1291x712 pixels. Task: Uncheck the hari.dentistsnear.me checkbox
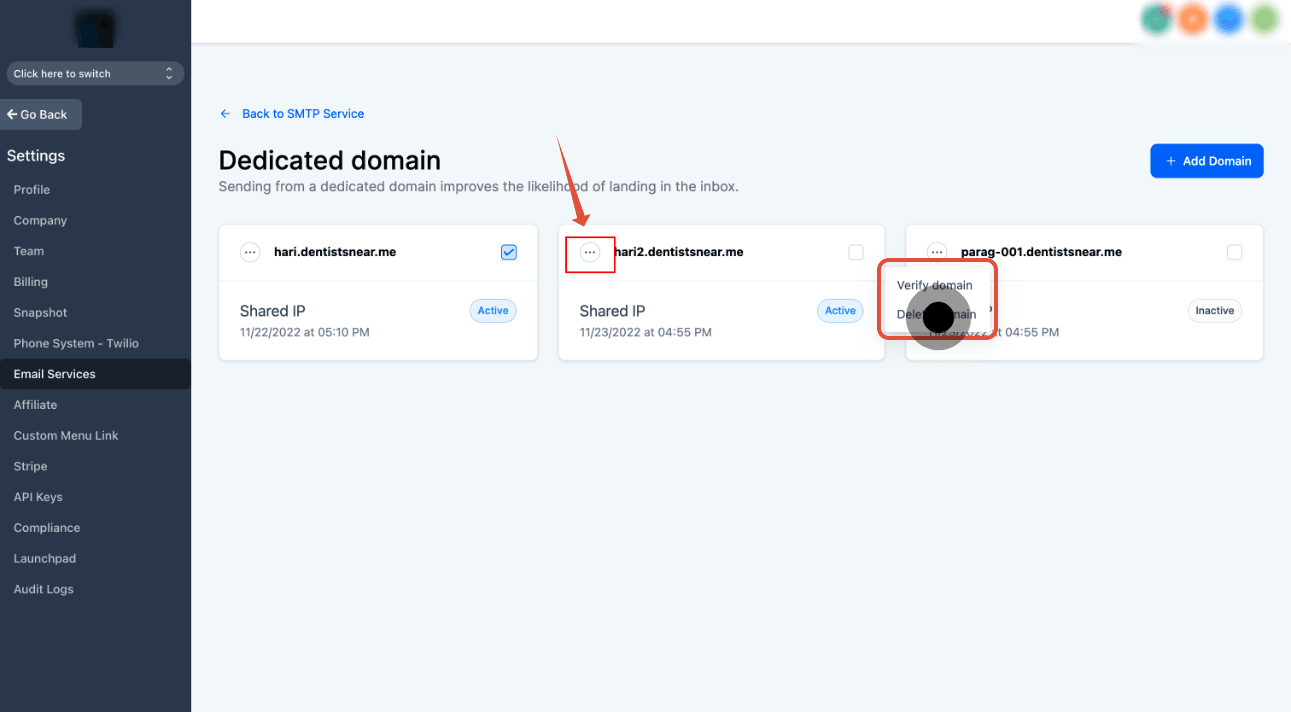click(509, 252)
